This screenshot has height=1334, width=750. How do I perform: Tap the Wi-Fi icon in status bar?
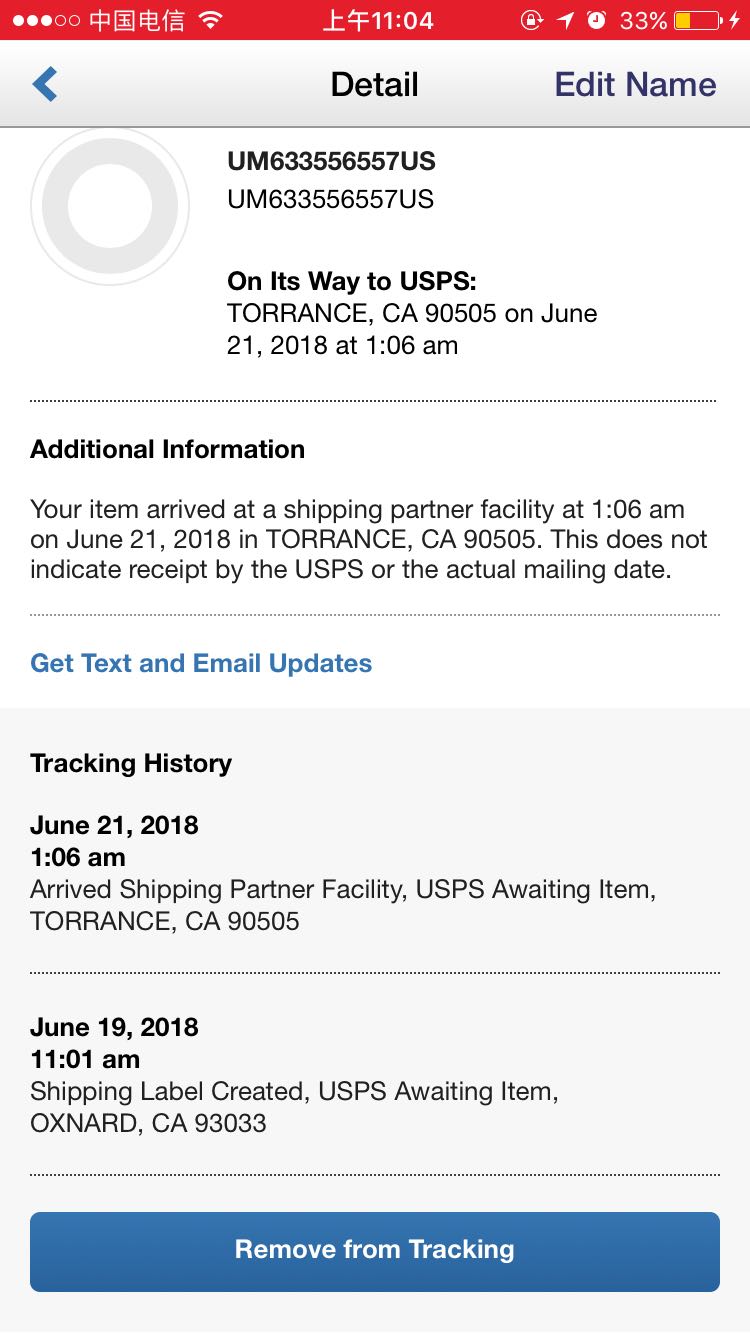click(210, 20)
